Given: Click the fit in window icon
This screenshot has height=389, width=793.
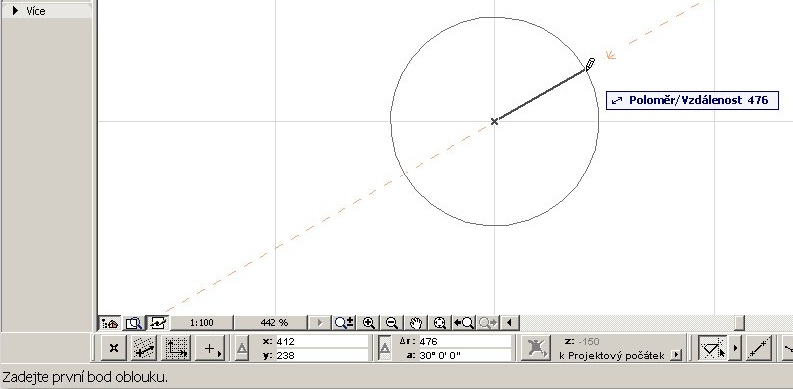Looking at the screenshot, I should coord(439,323).
